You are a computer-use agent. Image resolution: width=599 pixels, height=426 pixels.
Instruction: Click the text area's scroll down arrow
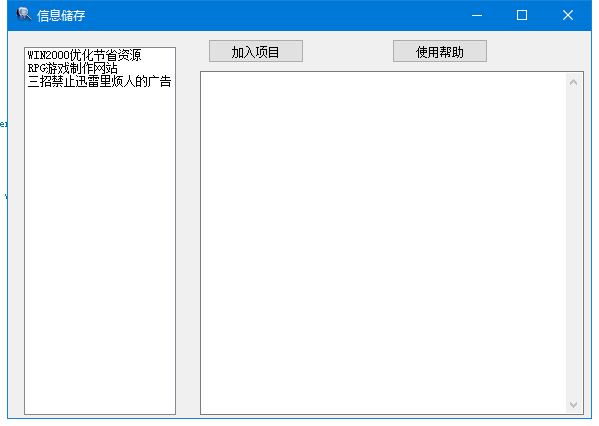[x=573, y=404]
